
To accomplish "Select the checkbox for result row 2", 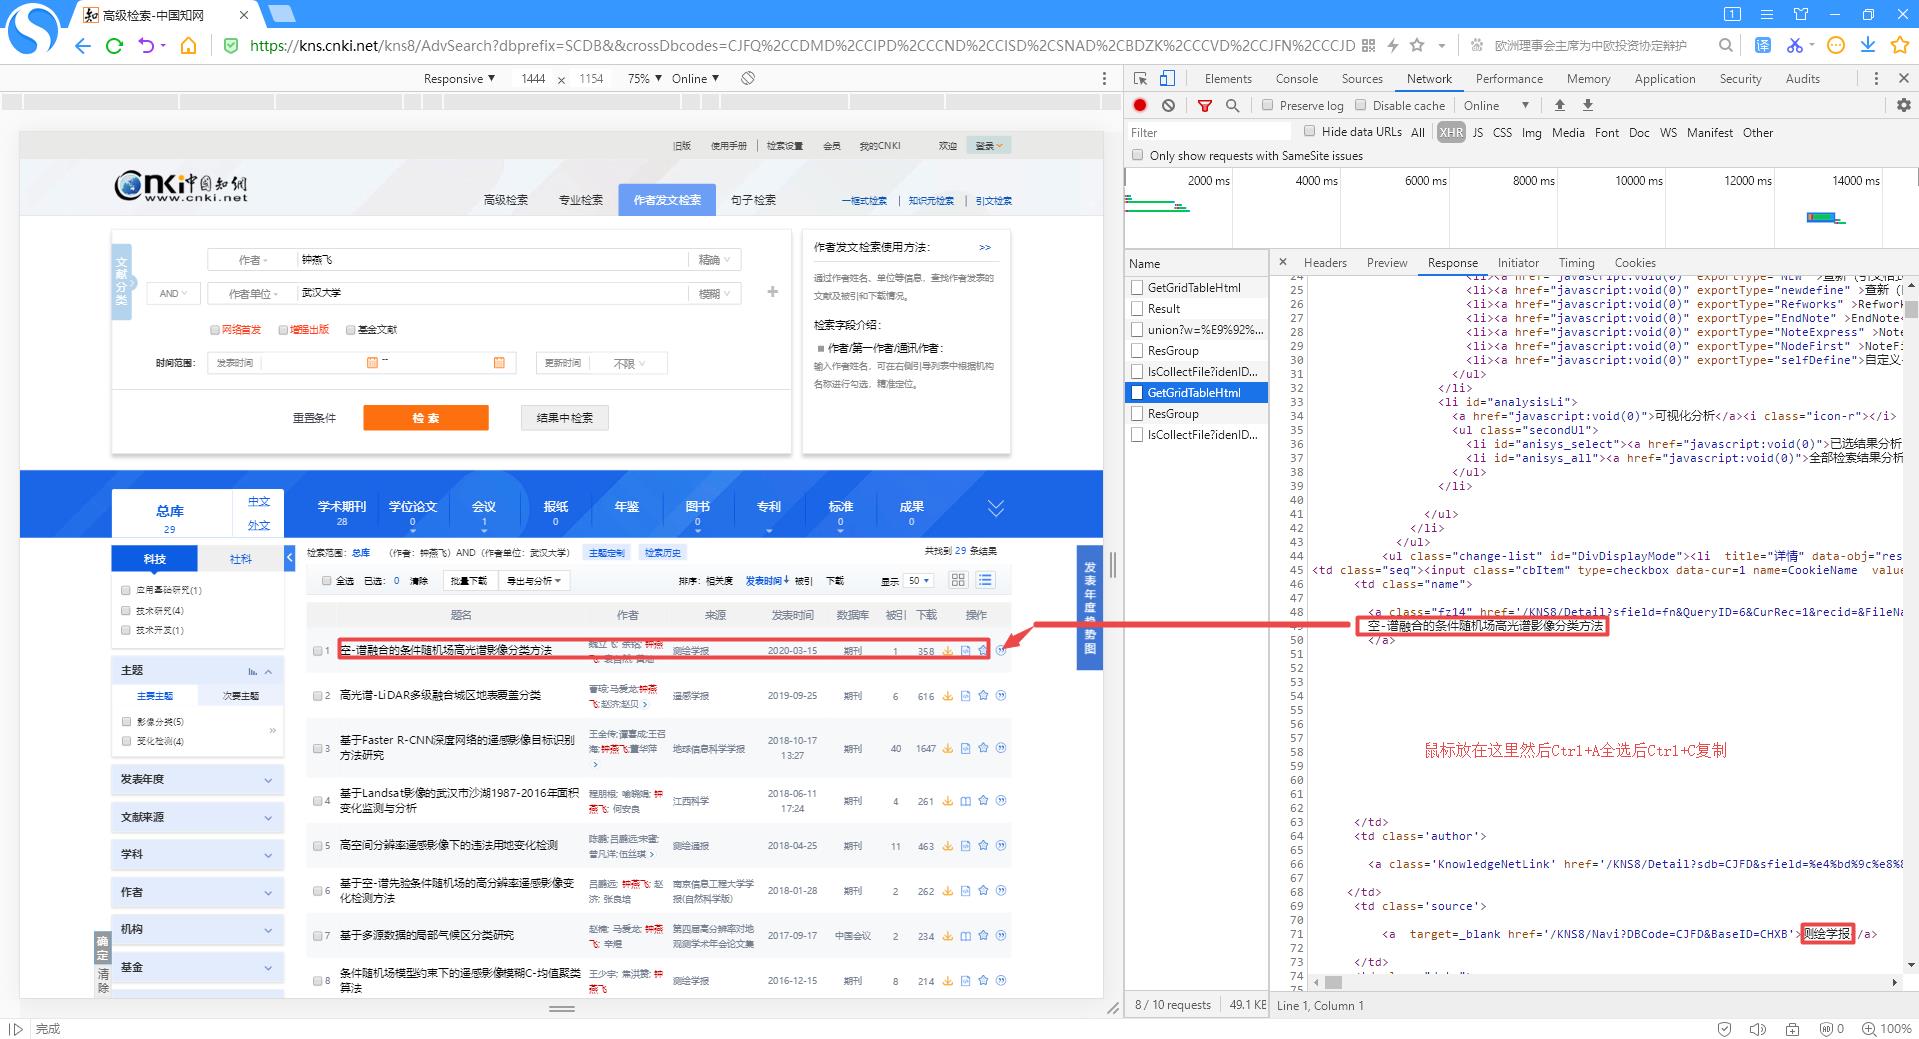I will [318, 696].
